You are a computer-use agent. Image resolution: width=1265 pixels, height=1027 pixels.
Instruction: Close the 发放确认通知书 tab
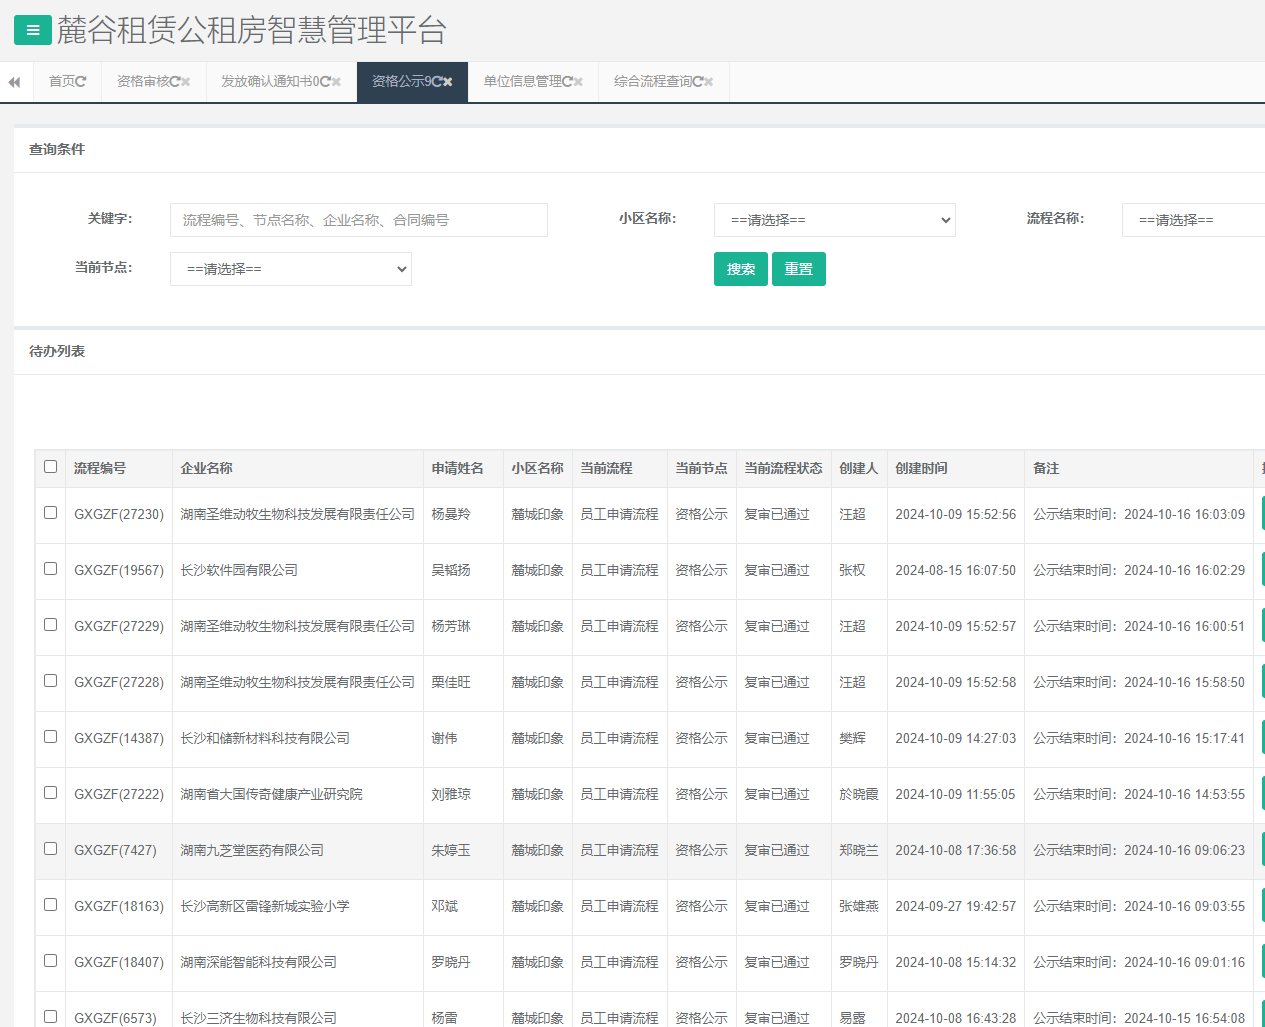pos(336,82)
